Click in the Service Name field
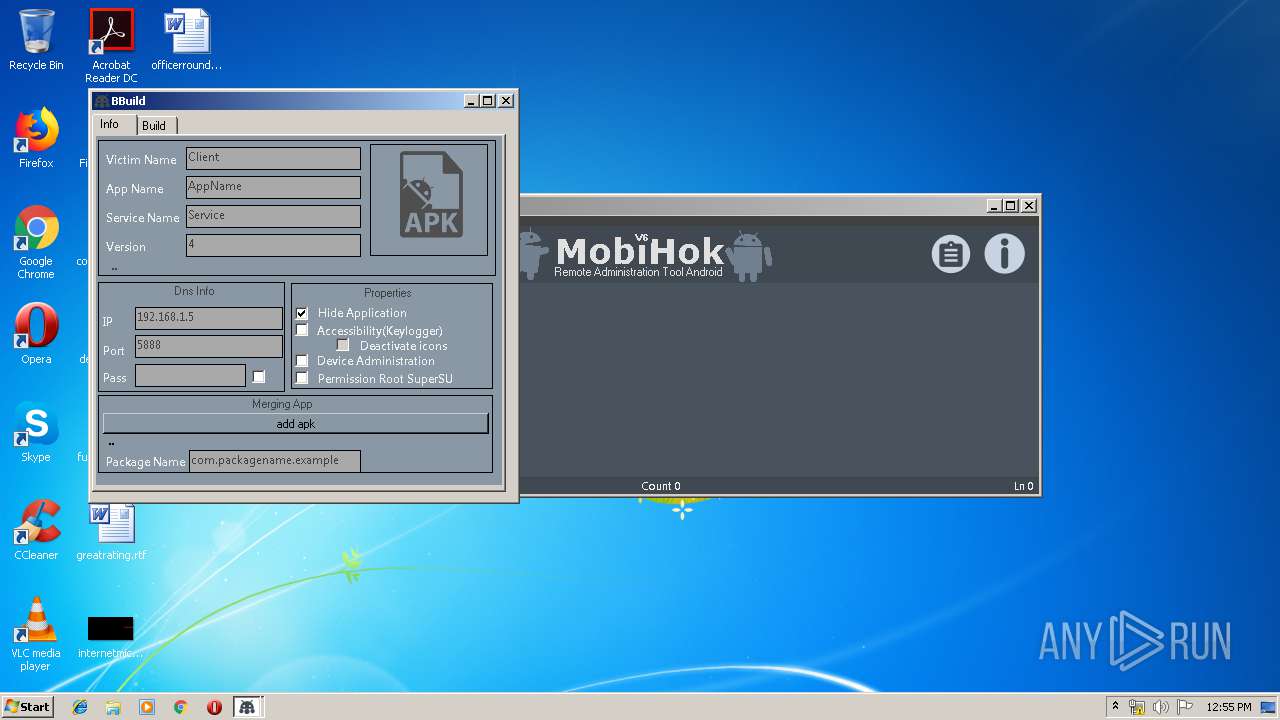 click(273, 216)
